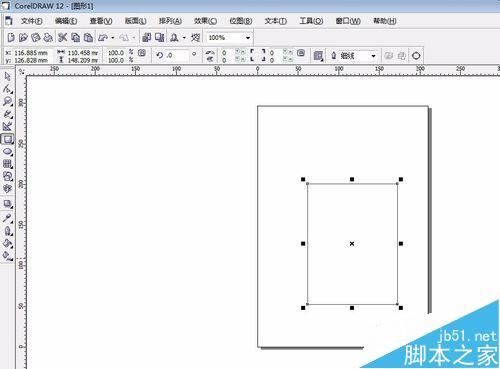Screen dimensions: 500x369
Task: Toggle the non-proportional scale lock
Action: (142, 53)
